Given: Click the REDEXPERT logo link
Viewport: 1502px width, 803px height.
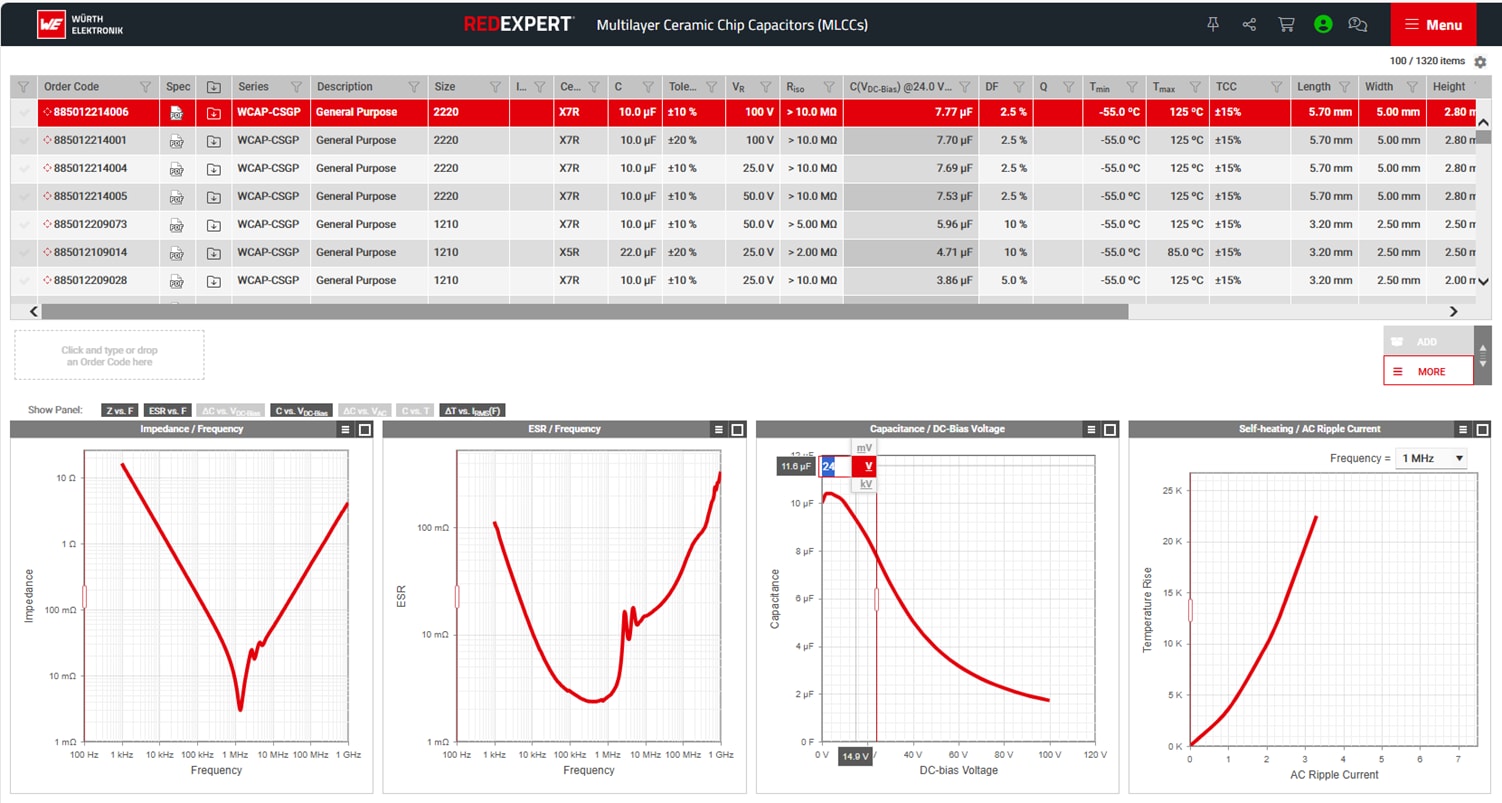Looking at the screenshot, I should (518, 24).
